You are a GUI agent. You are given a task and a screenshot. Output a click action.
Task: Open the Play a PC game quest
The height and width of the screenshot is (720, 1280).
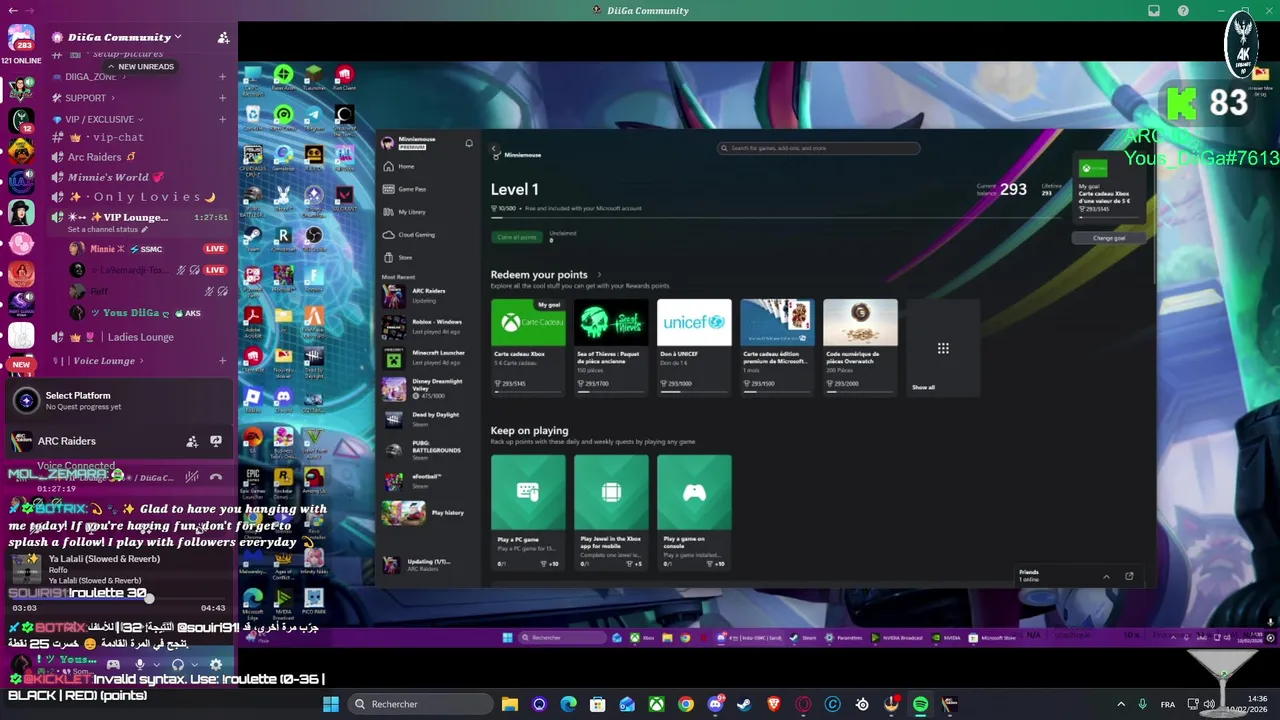(528, 513)
